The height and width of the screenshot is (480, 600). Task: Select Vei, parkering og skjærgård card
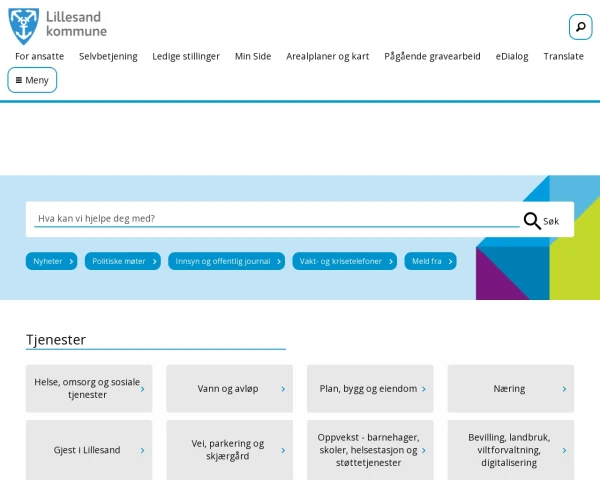(x=230, y=450)
